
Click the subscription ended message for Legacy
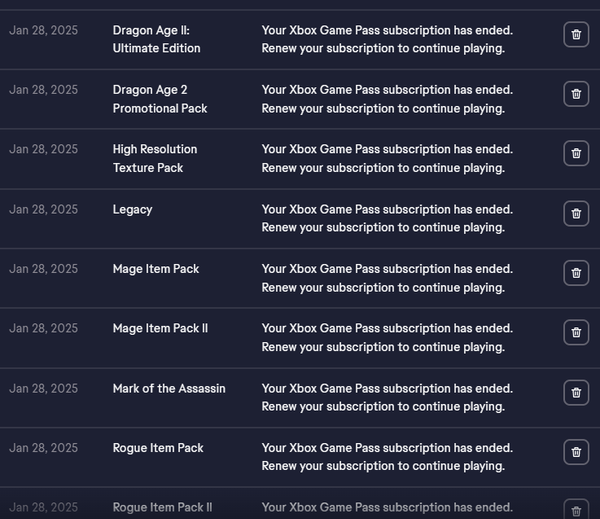coord(387,218)
